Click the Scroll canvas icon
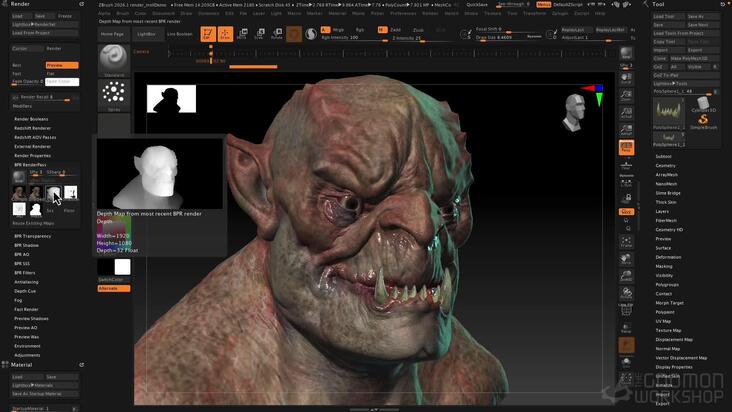 coord(626,78)
